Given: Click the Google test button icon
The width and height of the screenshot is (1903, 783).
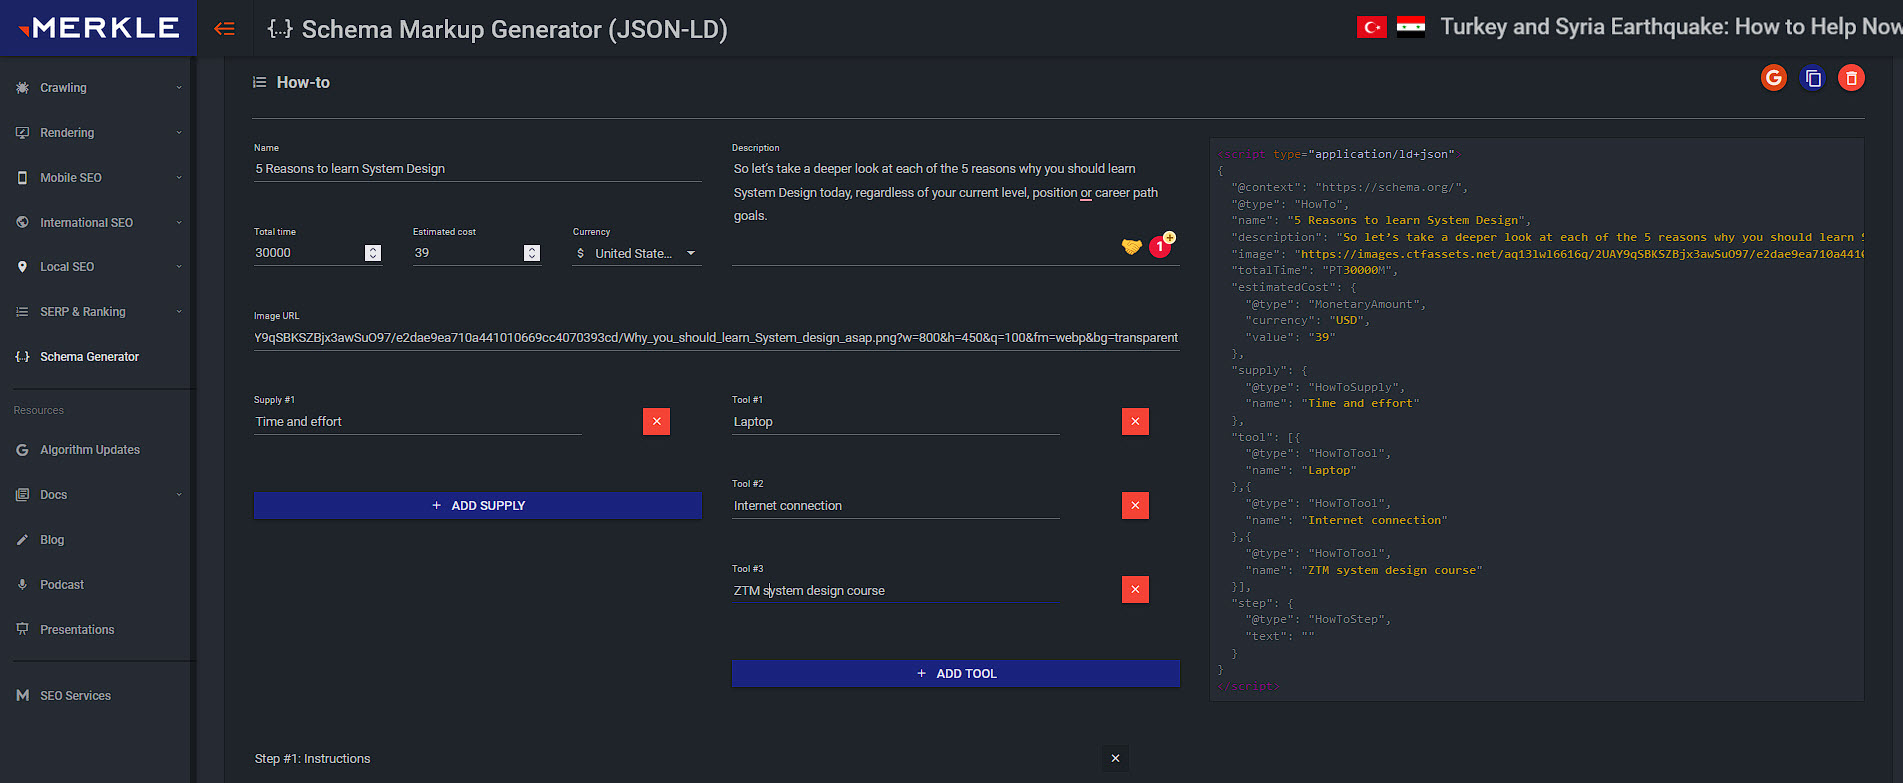Looking at the screenshot, I should coord(1774,78).
